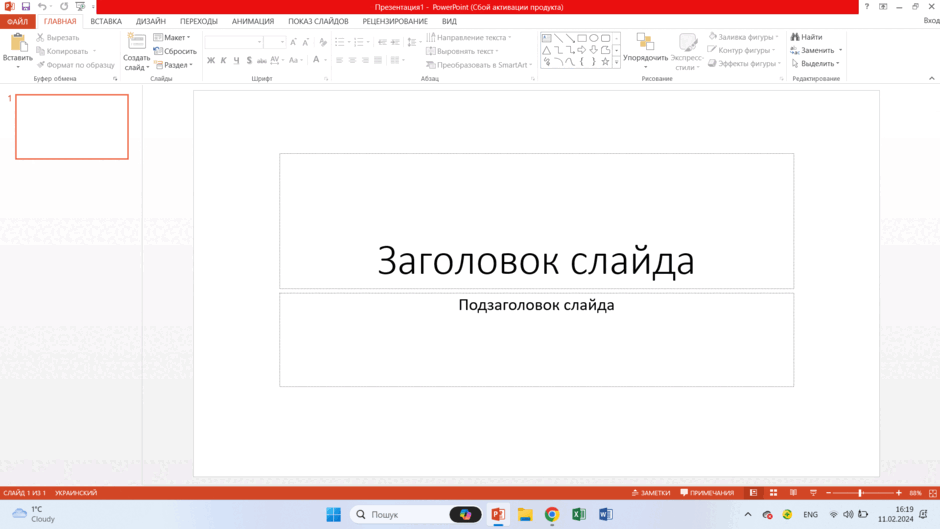Clear all formatting icon
Screen dimensions: 940x529
[x=323, y=42]
